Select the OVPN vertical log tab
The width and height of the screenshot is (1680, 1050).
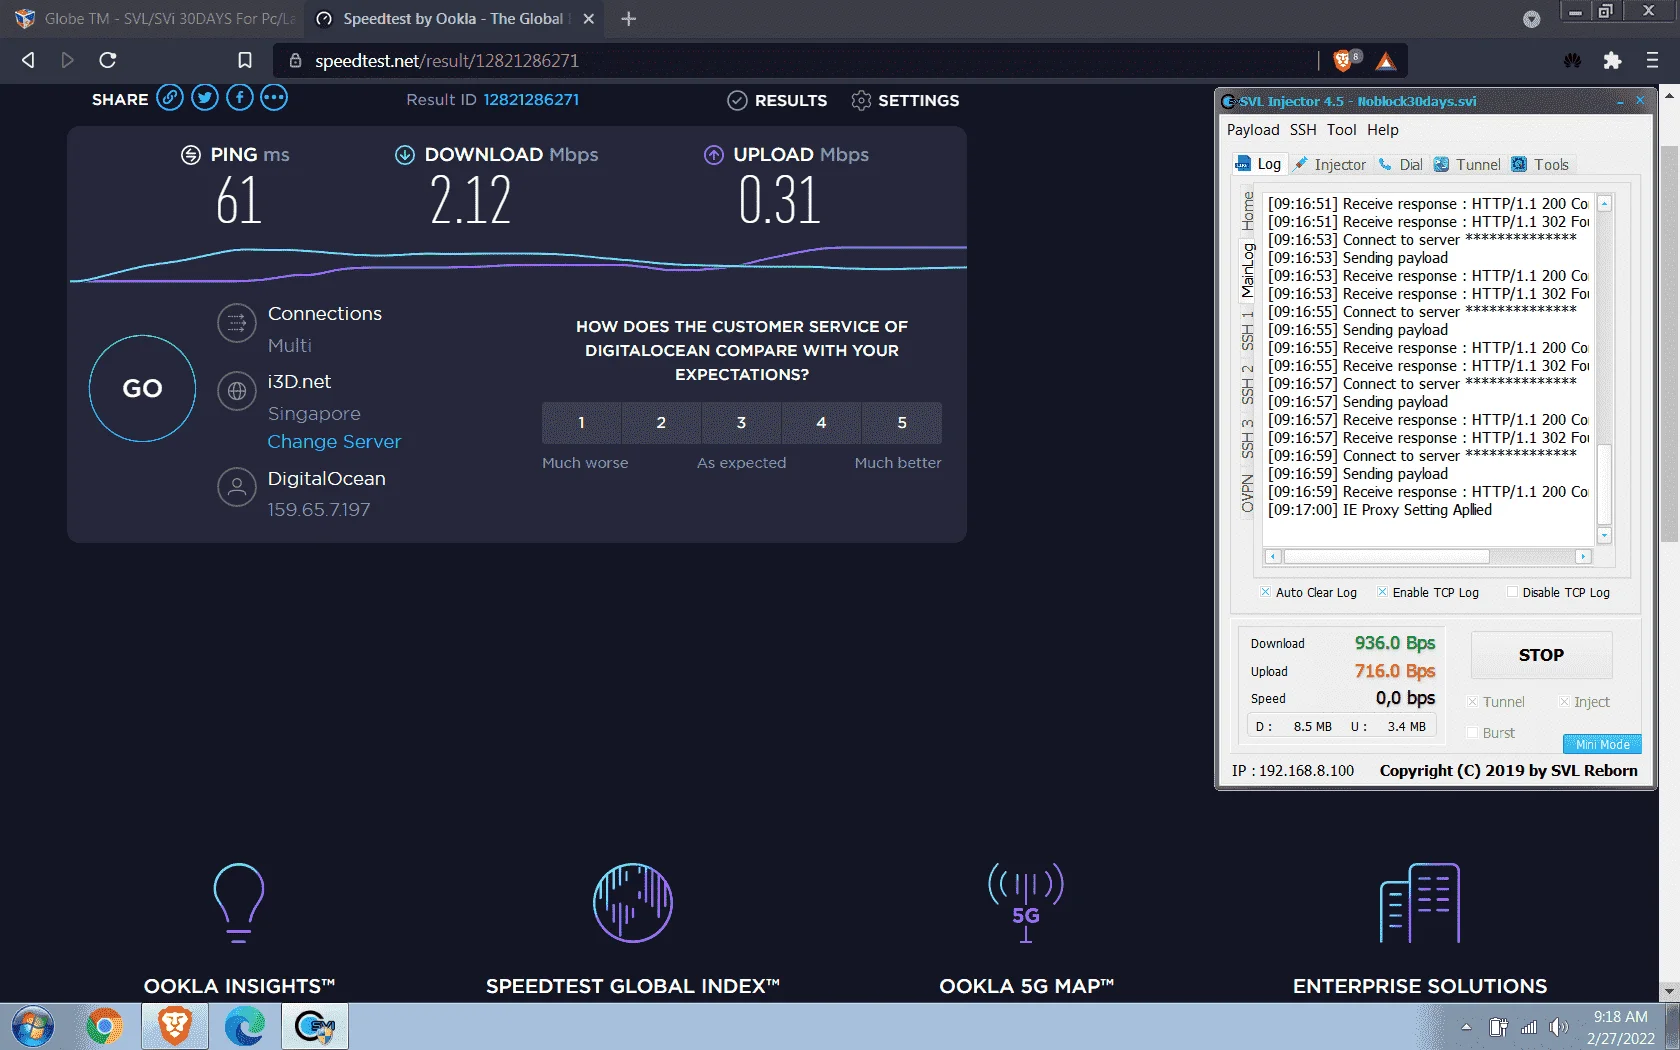tap(1248, 494)
